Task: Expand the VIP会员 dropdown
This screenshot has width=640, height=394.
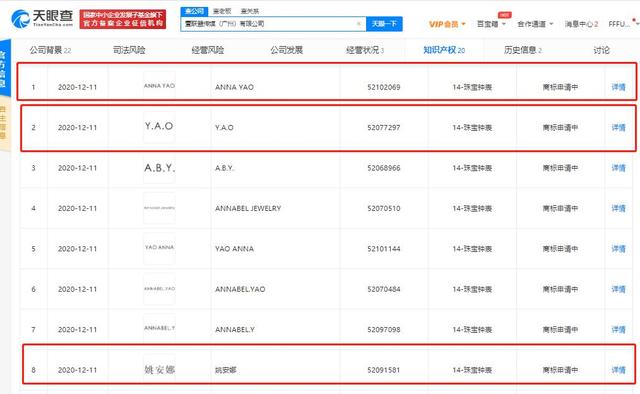Action: point(447,24)
